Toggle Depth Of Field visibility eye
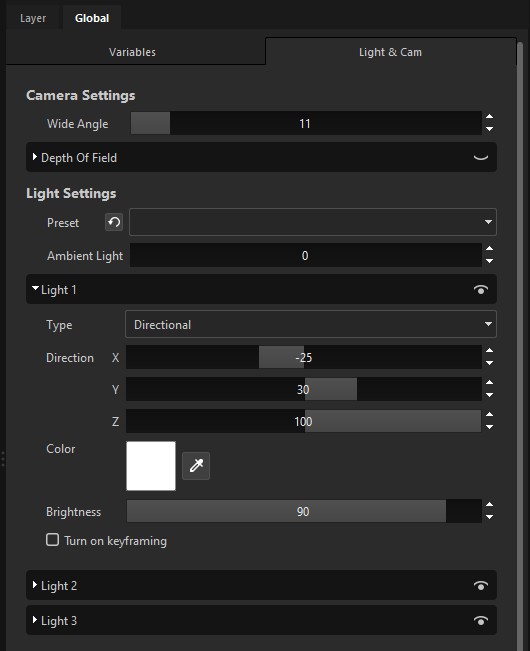Image resolution: width=530 pixels, height=651 pixels. [x=481, y=157]
